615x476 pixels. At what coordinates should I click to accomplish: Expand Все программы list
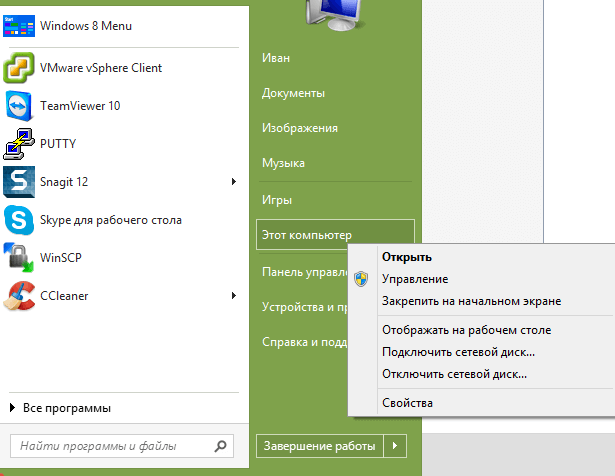[x=60, y=408]
